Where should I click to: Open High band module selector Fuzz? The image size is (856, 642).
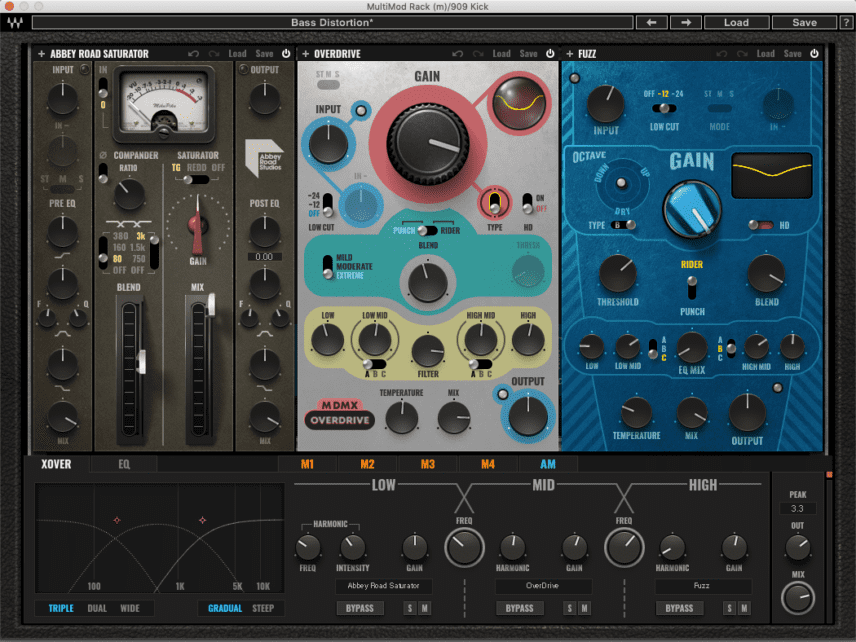pyautogui.click(x=702, y=586)
